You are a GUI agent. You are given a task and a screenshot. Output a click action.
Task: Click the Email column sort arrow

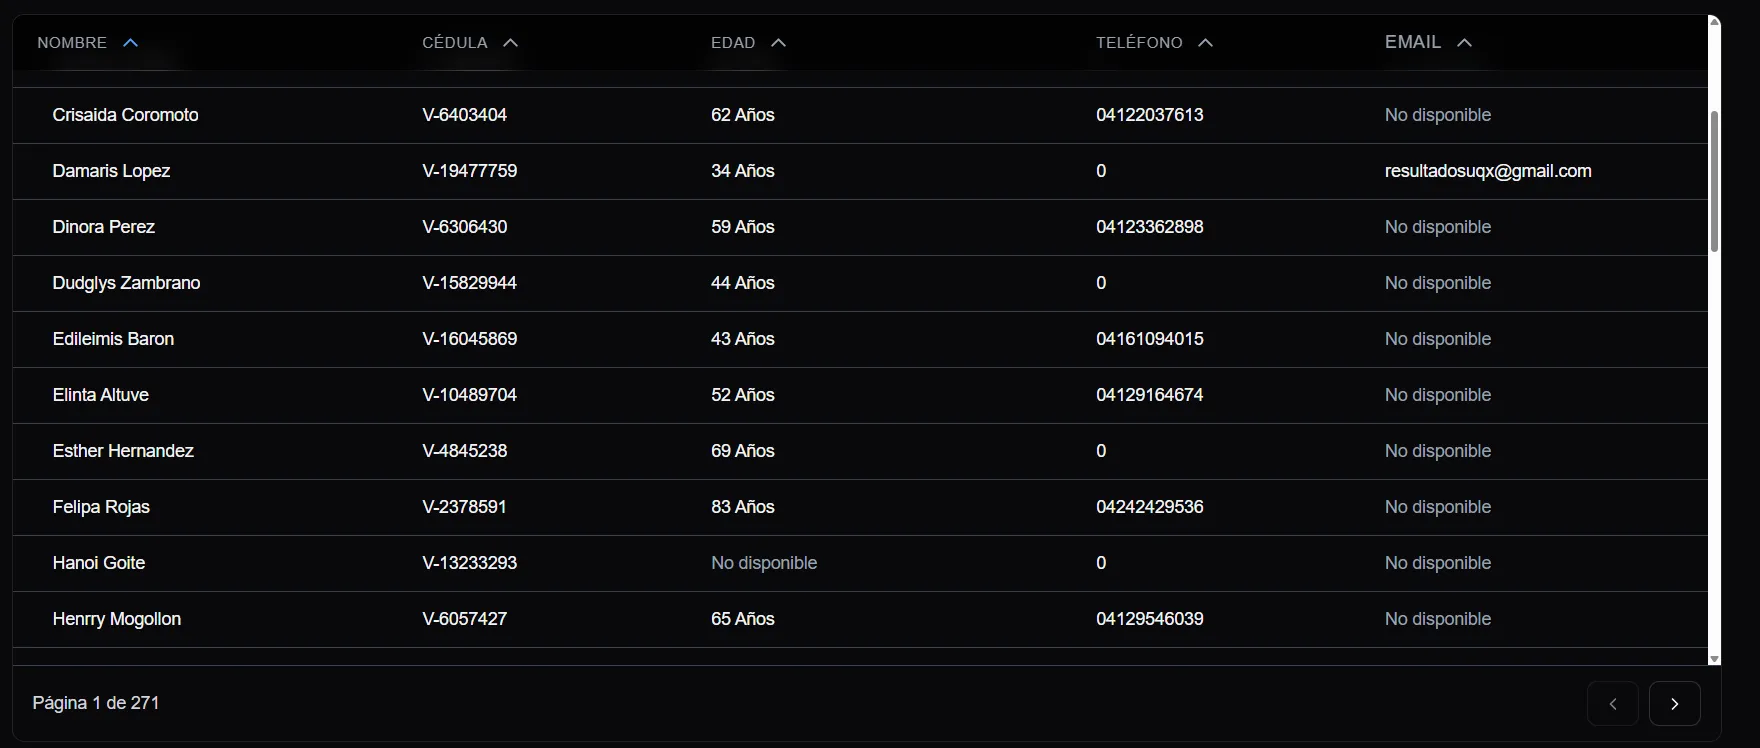click(x=1464, y=43)
